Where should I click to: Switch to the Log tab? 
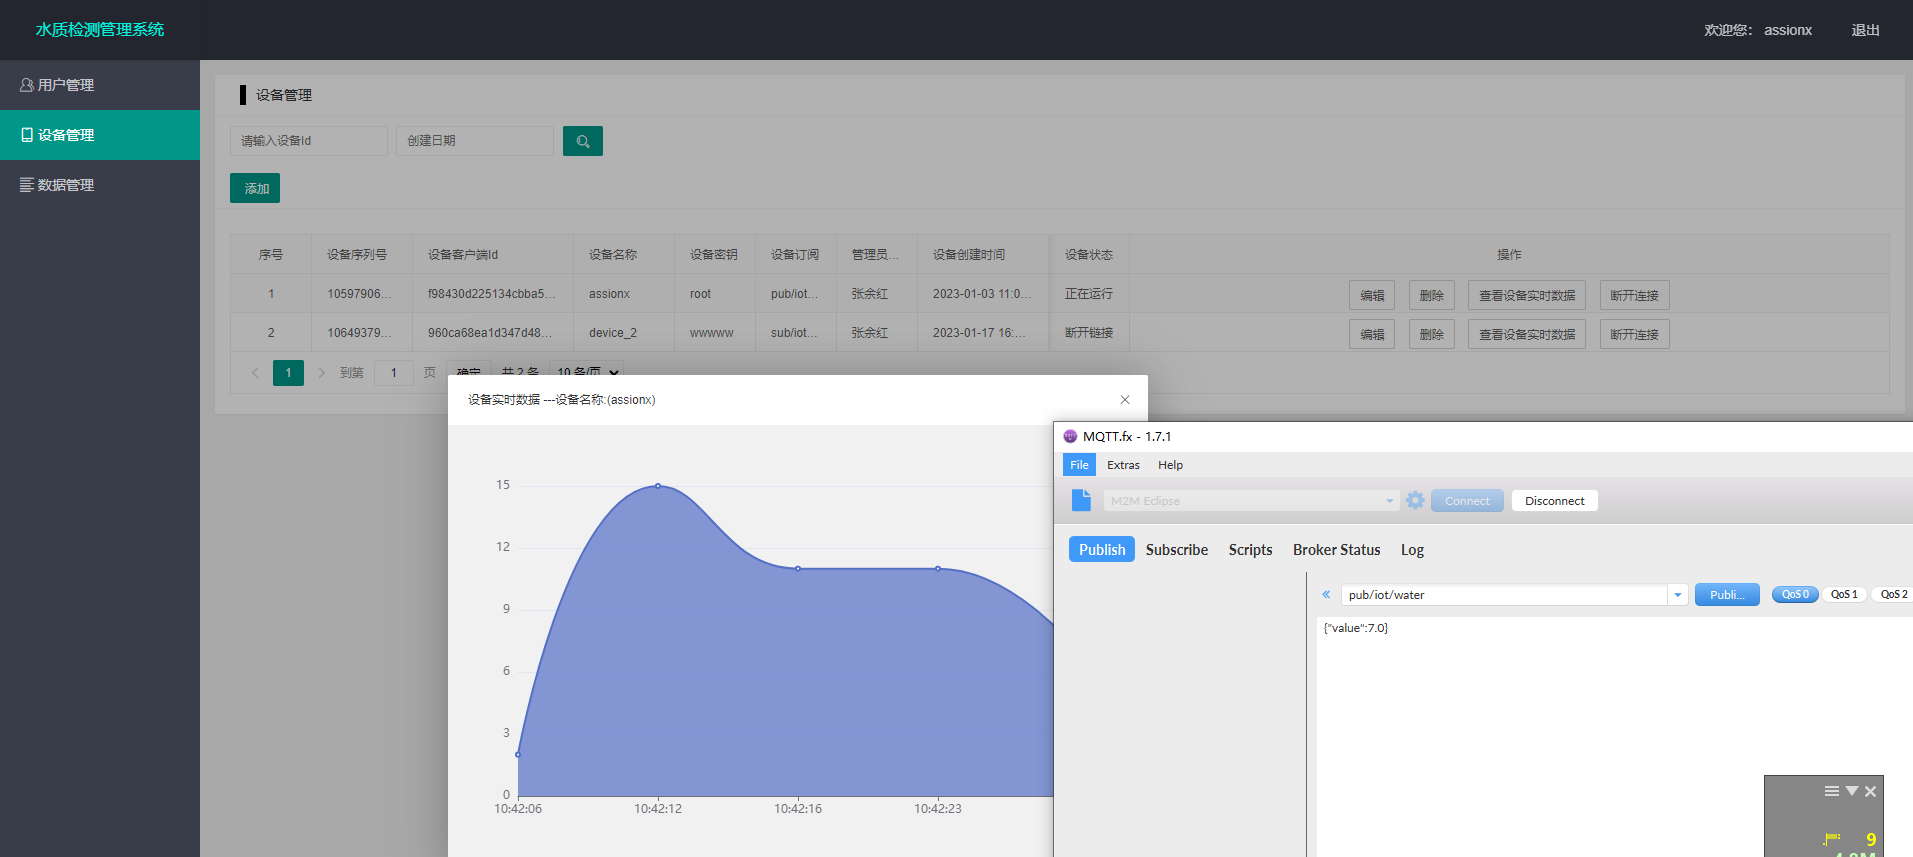pos(1412,550)
